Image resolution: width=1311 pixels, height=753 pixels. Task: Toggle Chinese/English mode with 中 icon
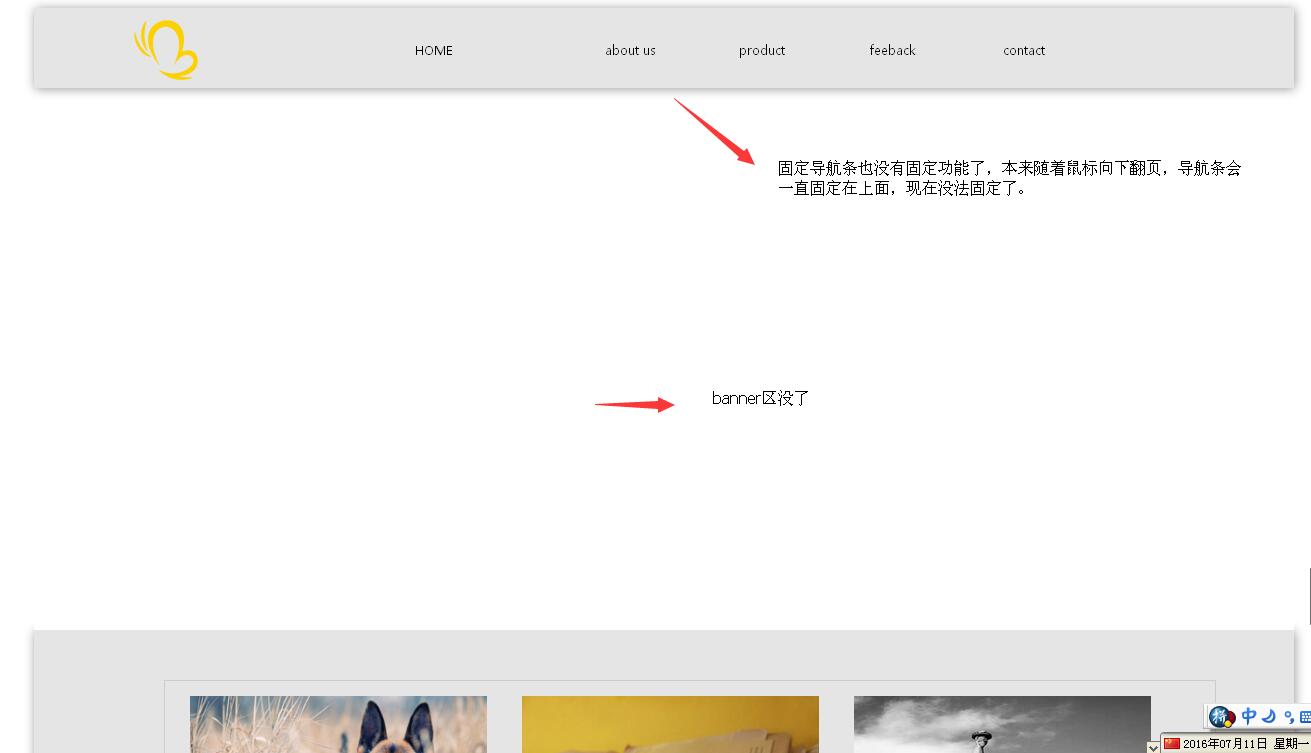click(x=1249, y=716)
